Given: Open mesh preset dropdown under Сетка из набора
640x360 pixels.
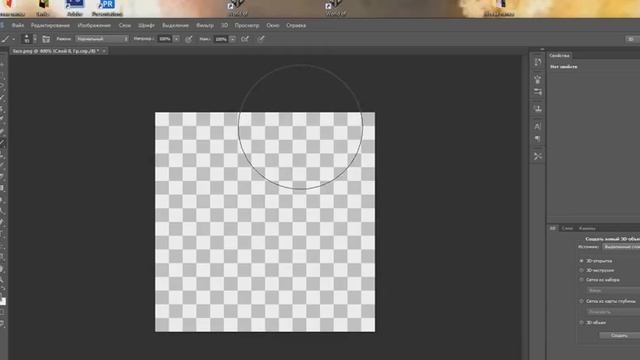Looking at the screenshot, I should coord(613,290).
